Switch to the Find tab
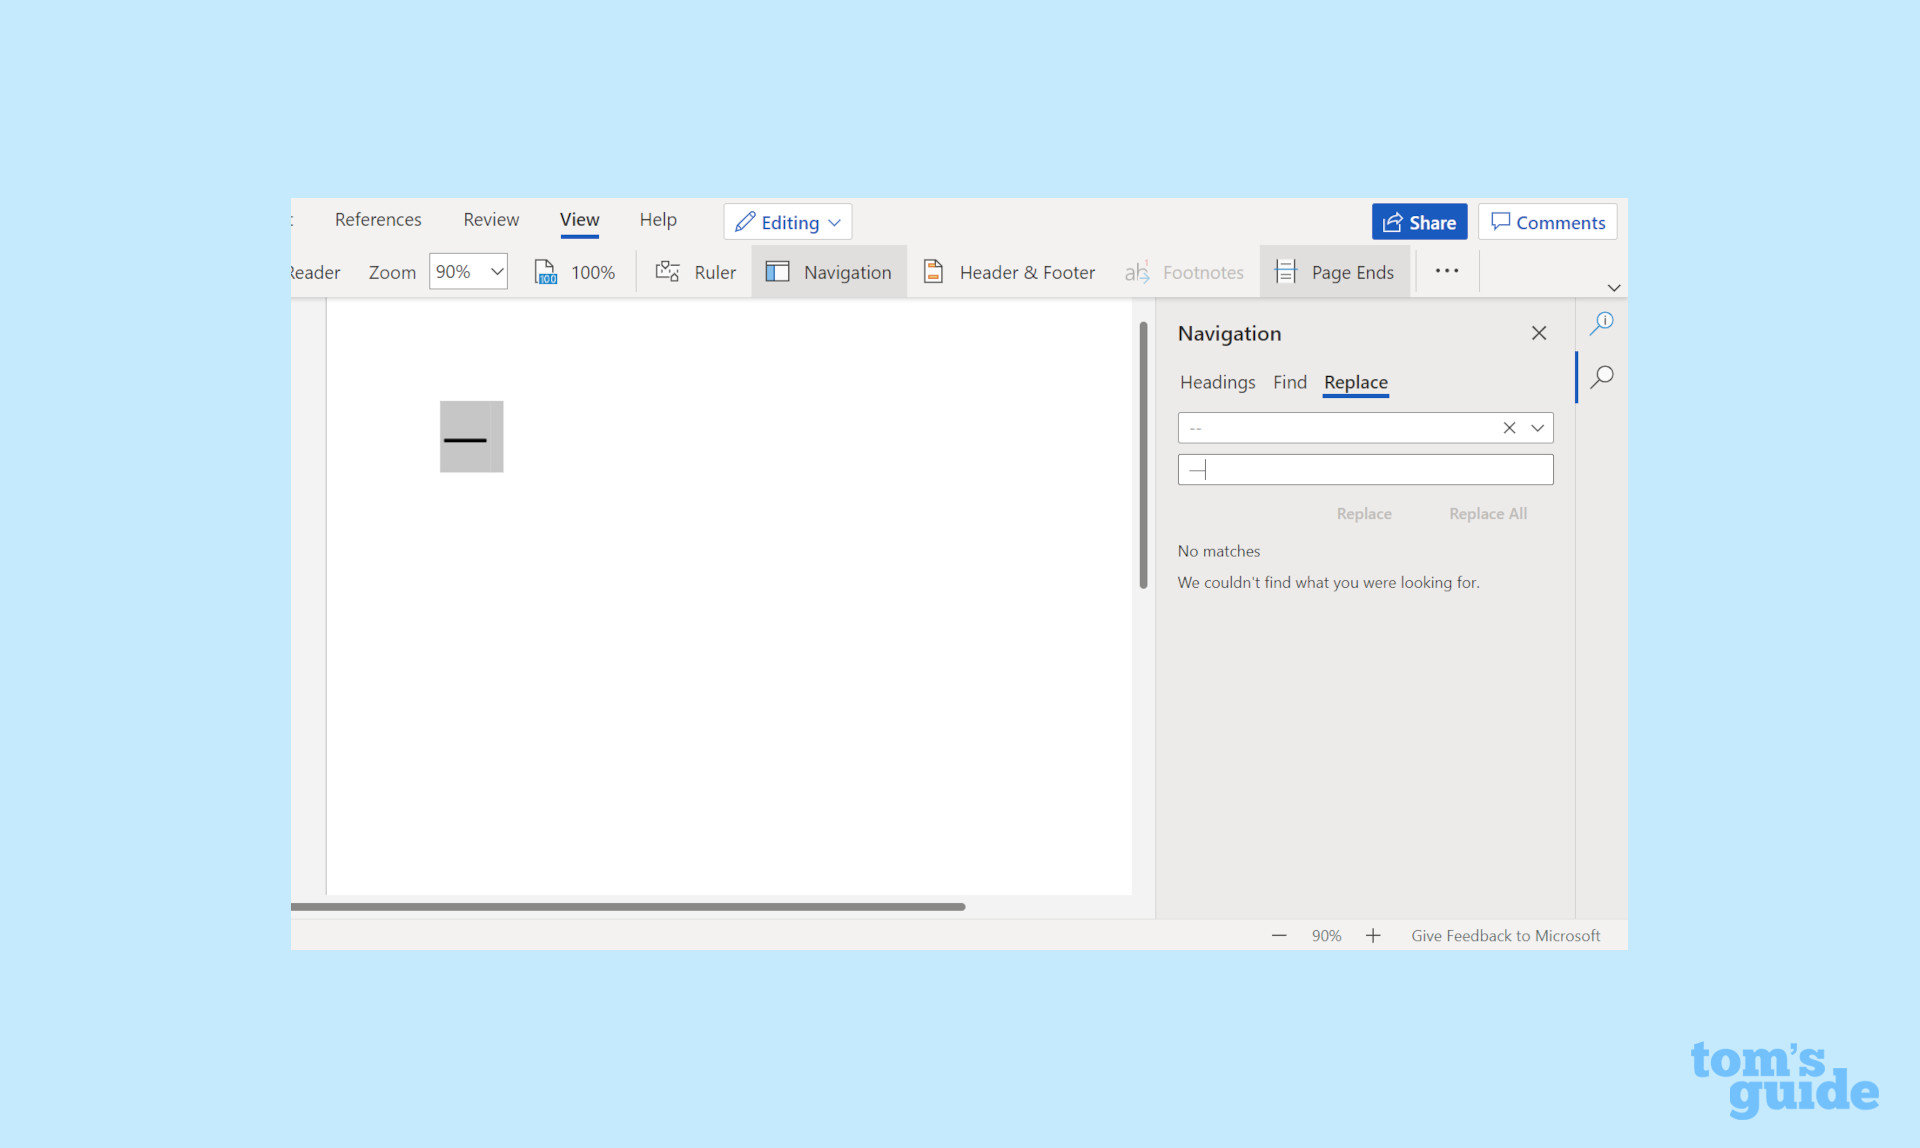This screenshot has height=1148, width=1920. click(1289, 381)
